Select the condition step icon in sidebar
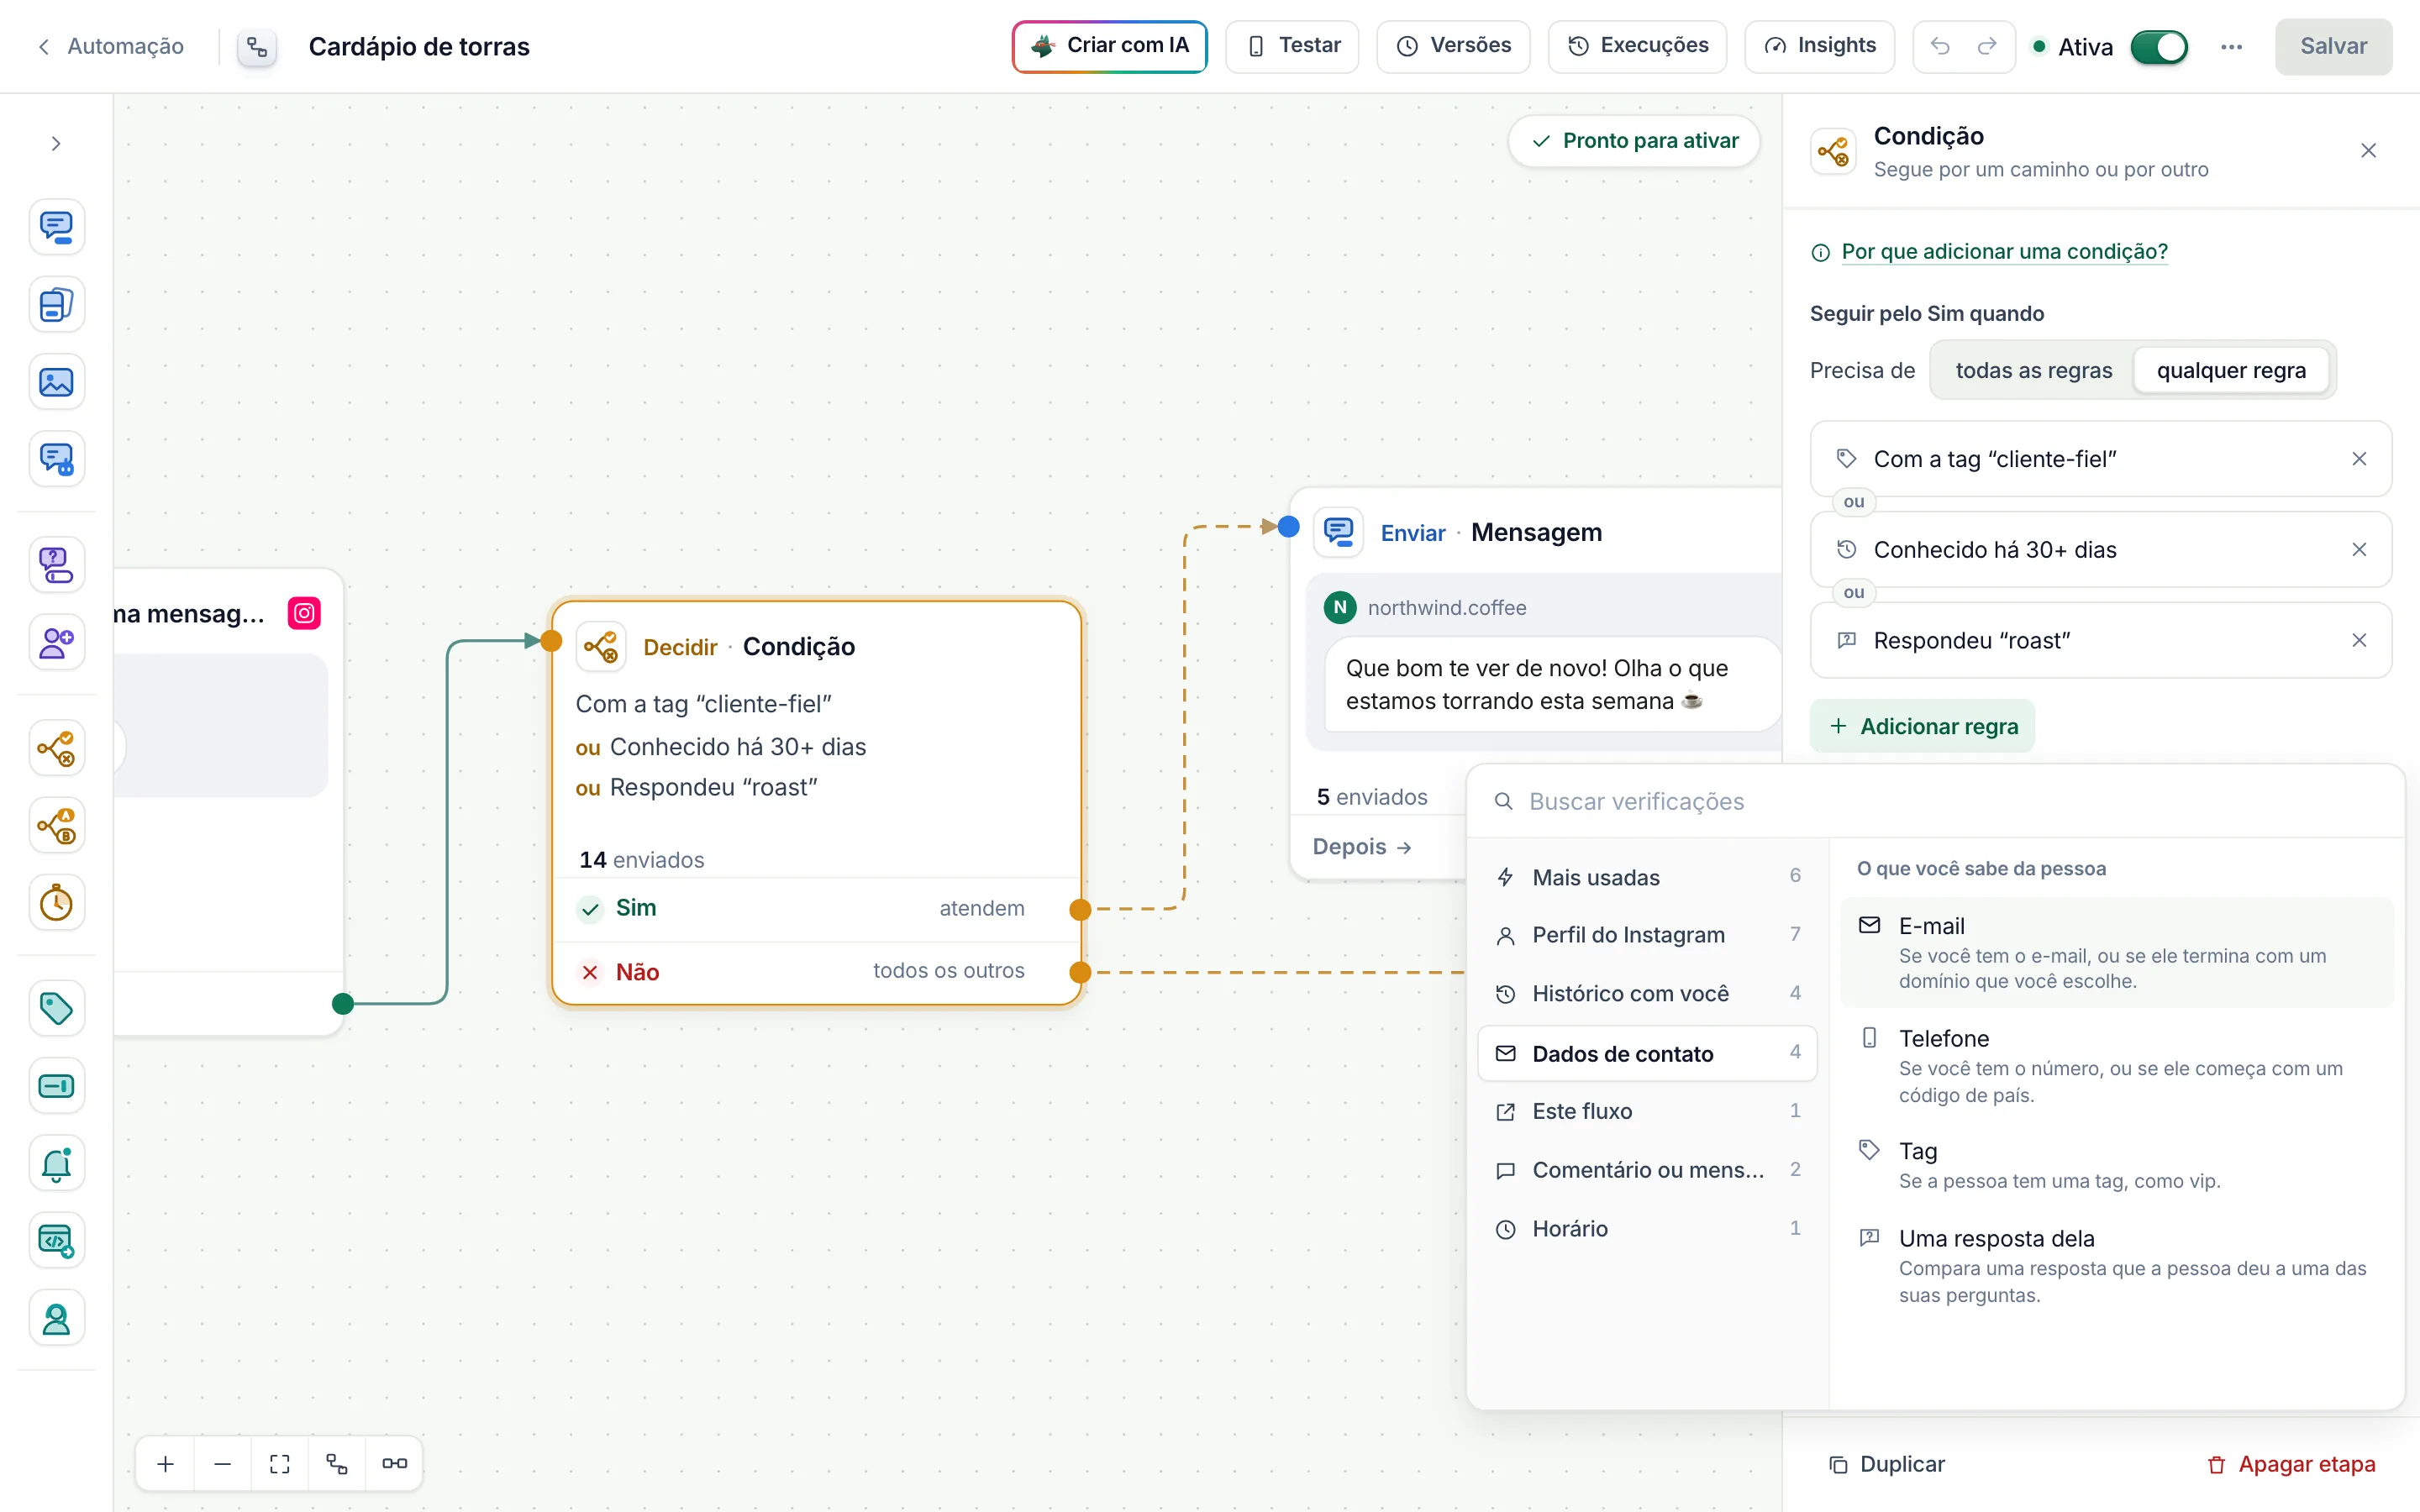Image resolution: width=2420 pixels, height=1512 pixels. [56, 748]
